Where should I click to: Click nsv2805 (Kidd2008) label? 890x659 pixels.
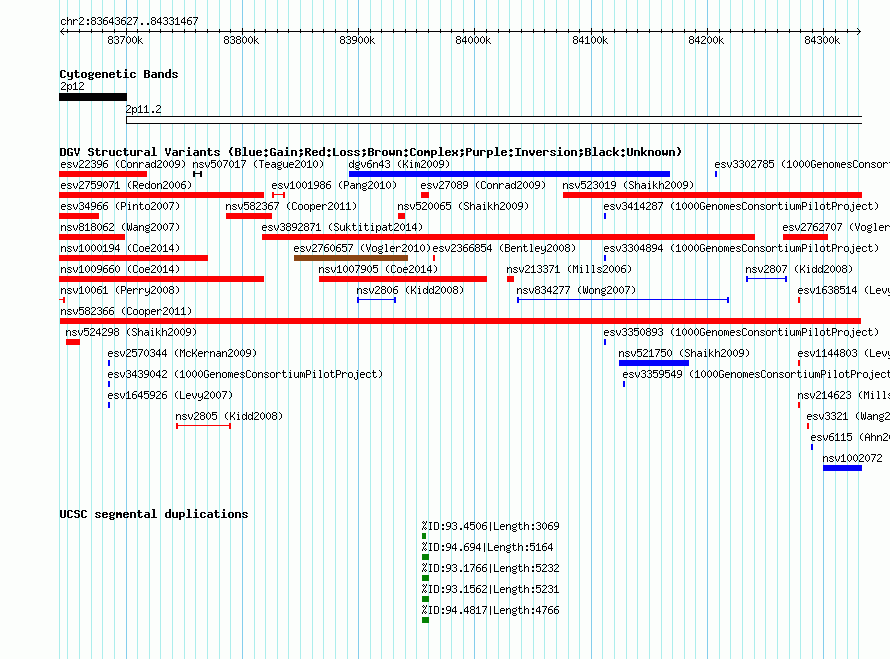(229, 416)
